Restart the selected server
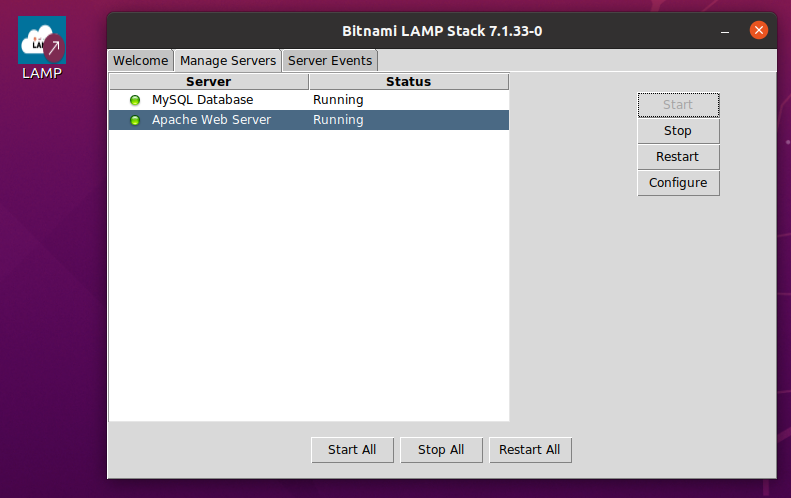The height and width of the screenshot is (498, 791). pos(679,157)
